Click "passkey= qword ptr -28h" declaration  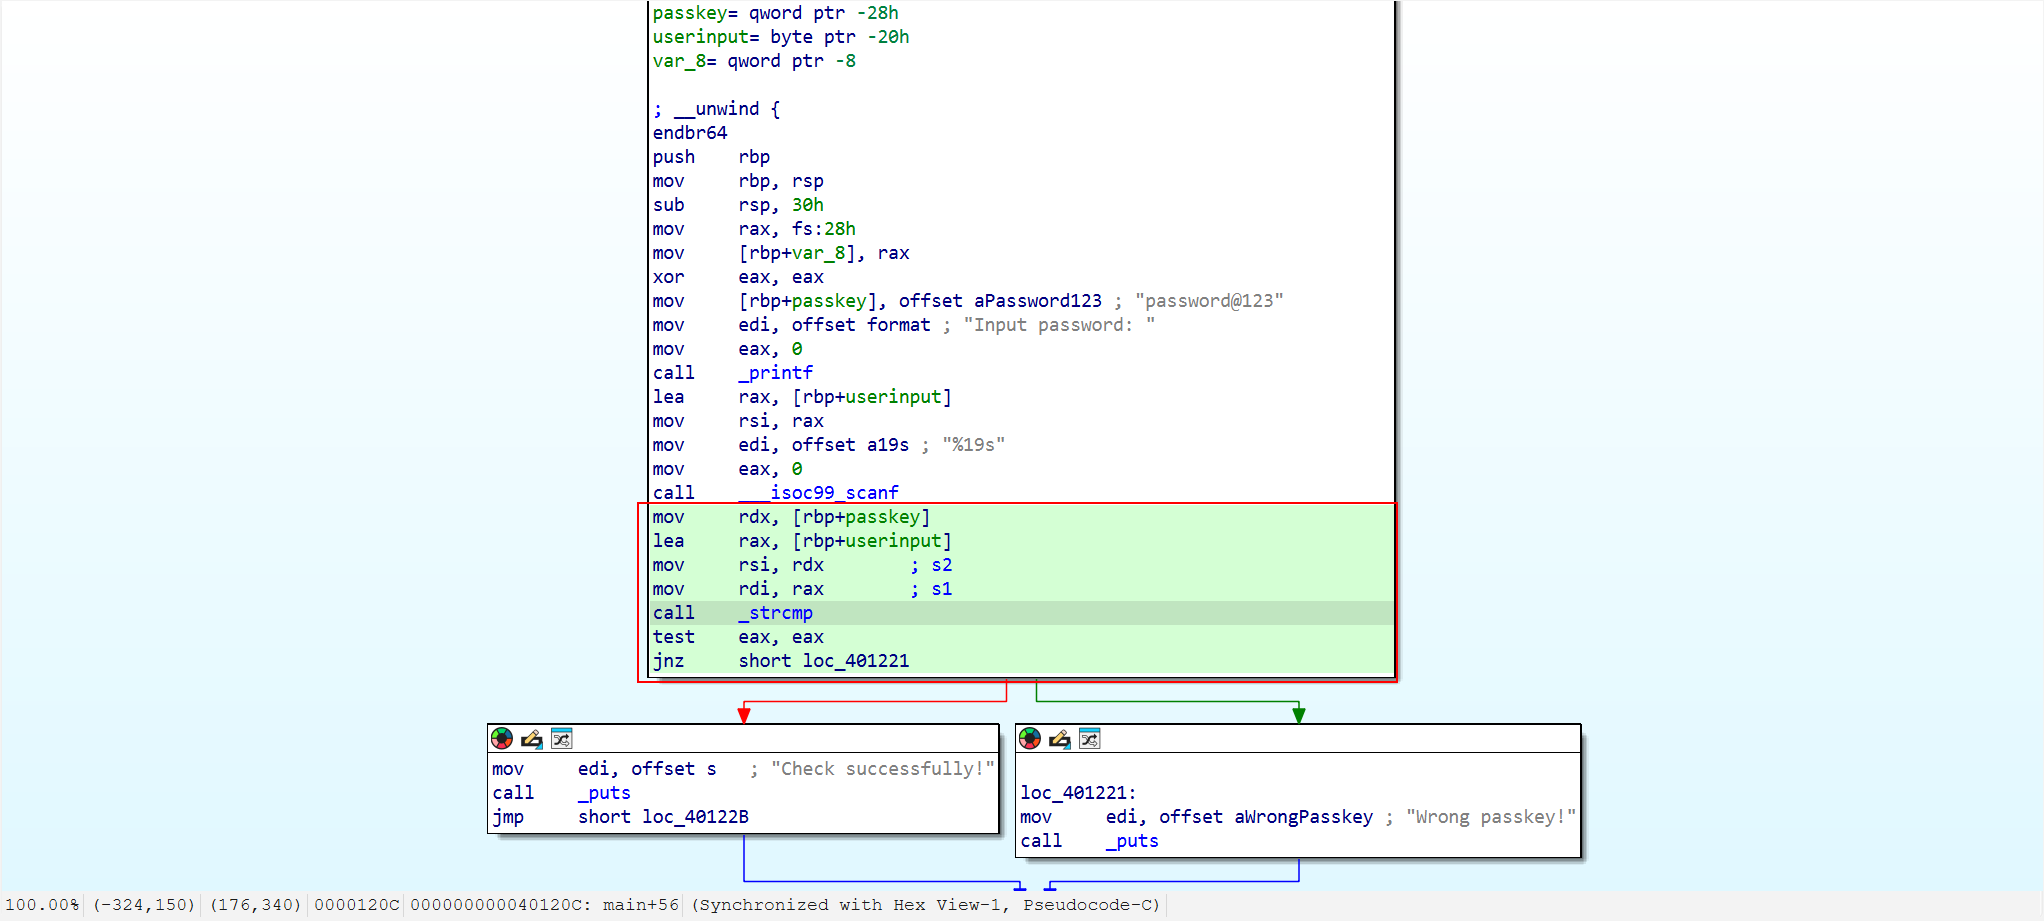click(x=775, y=13)
